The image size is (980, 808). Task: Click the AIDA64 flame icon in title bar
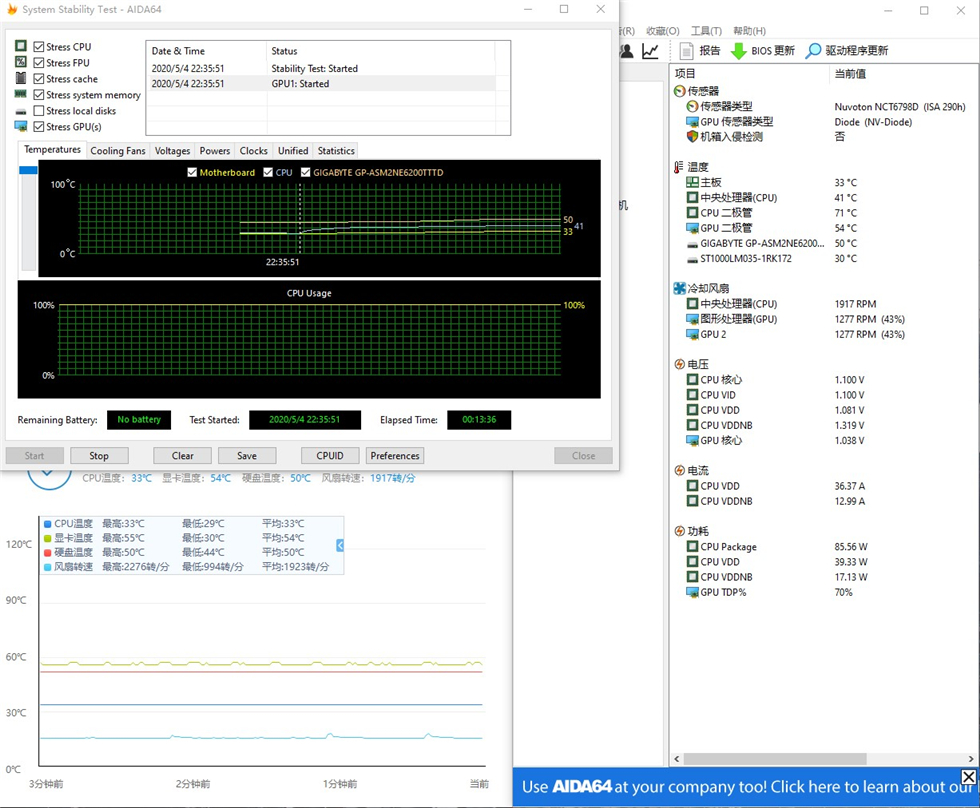tap(11, 10)
